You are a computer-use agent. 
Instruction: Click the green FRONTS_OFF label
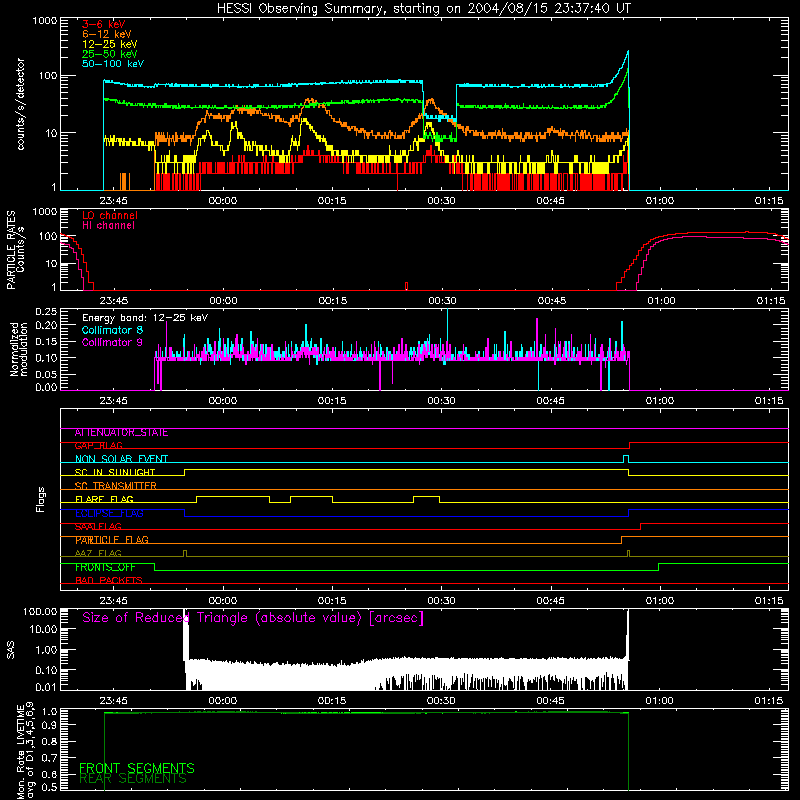[105, 567]
